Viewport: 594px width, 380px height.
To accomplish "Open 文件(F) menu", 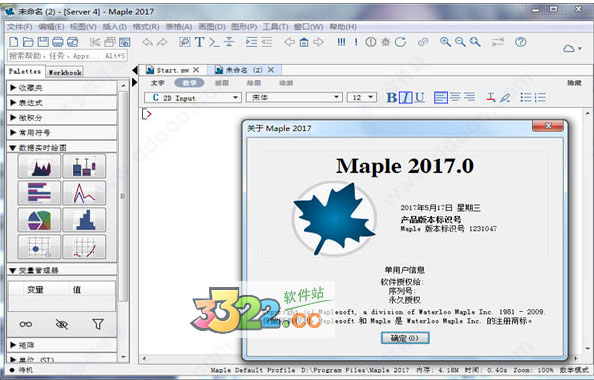I will [19, 27].
